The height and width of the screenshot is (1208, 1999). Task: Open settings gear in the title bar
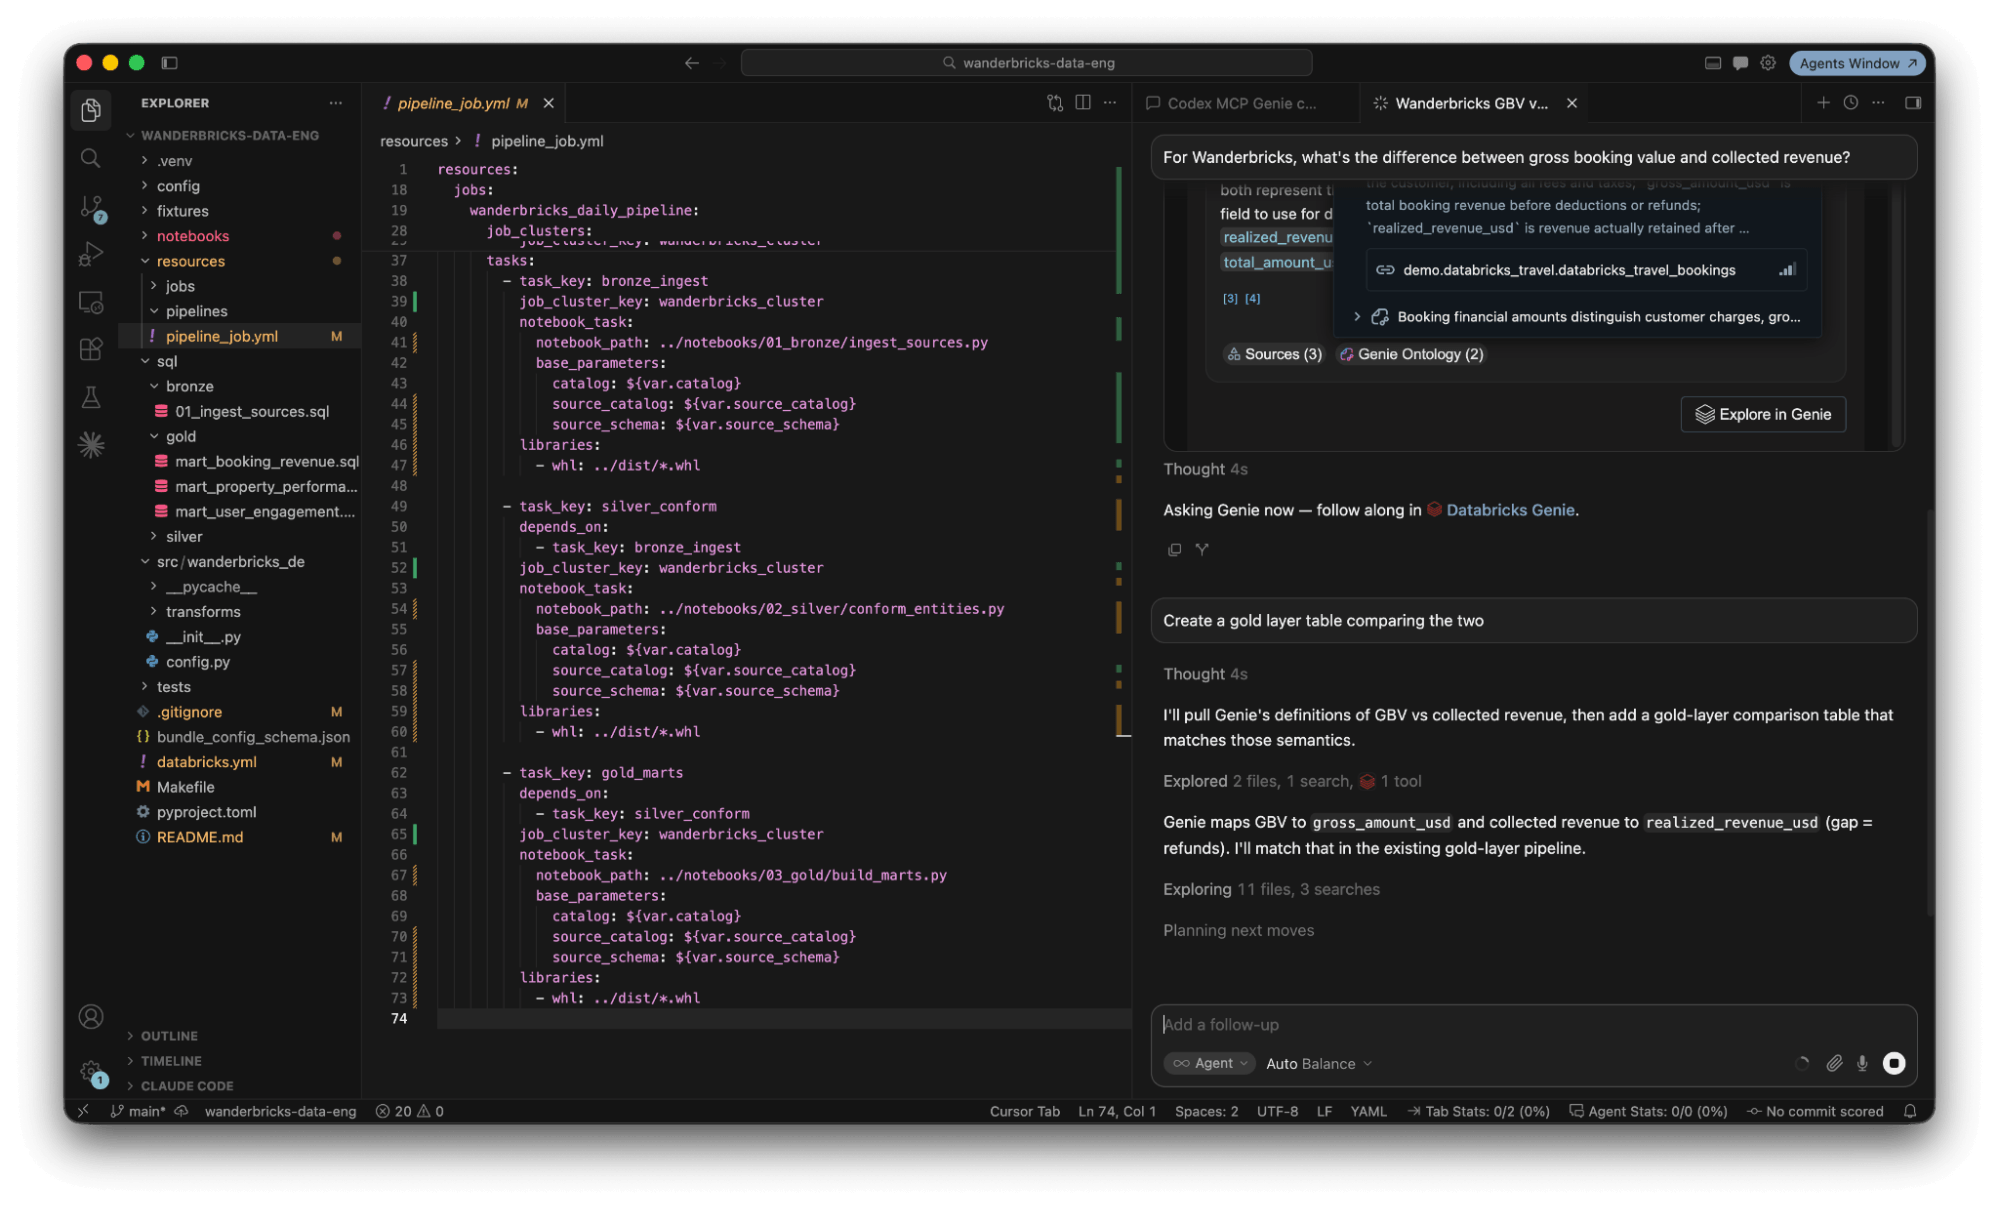pyautogui.click(x=1768, y=63)
